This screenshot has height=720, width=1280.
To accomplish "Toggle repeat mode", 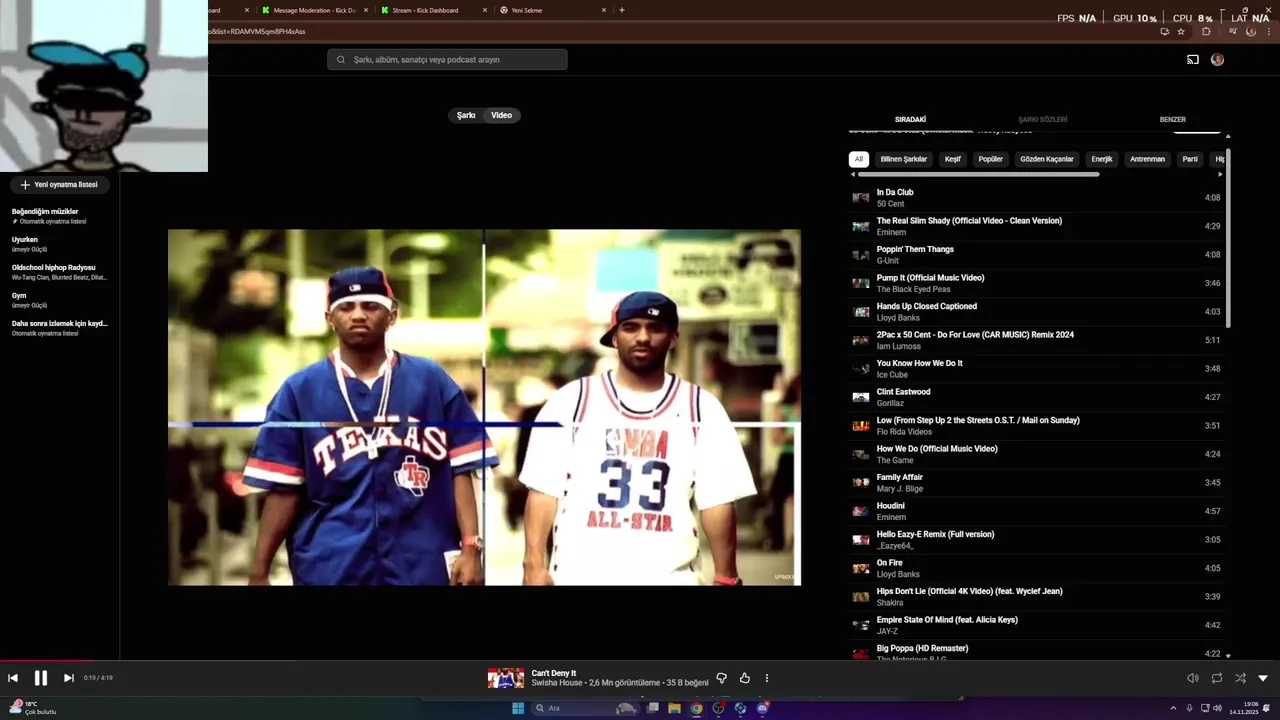I will 1217,678.
